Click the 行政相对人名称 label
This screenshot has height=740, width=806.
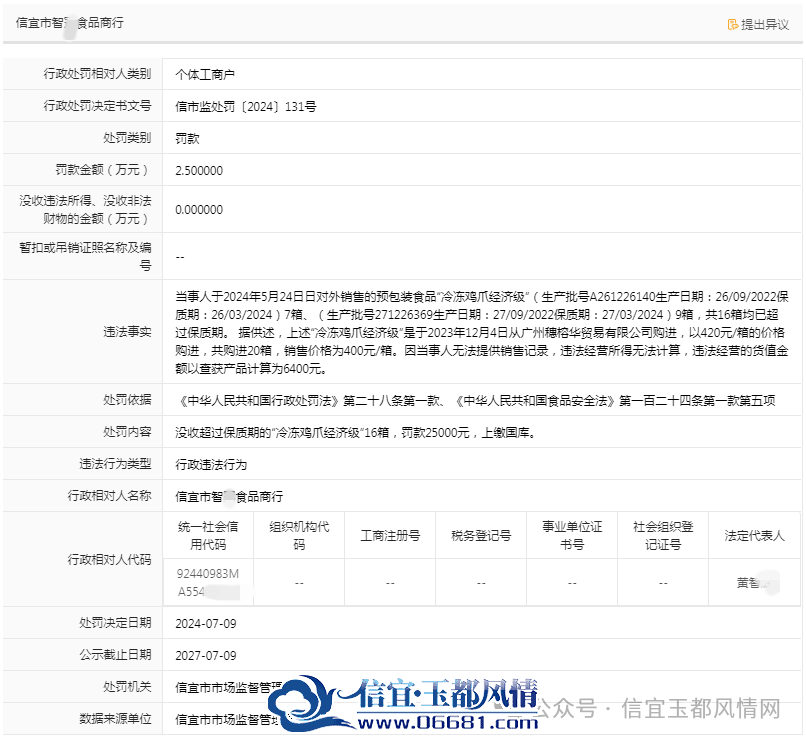(x=109, y=495)
